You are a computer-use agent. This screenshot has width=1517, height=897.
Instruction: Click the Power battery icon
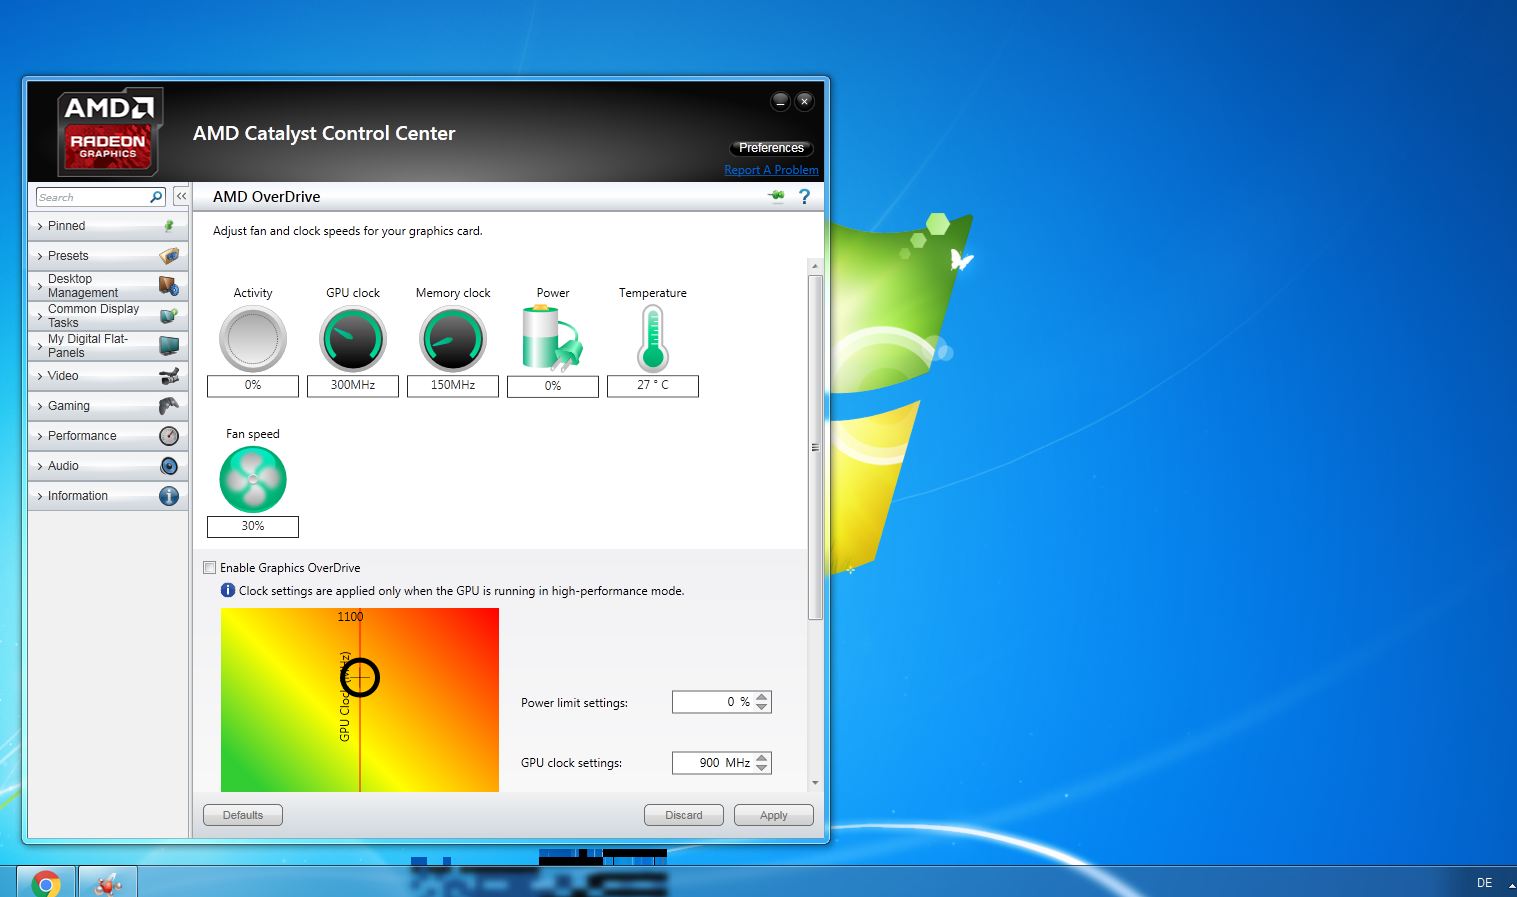point(552,339)
